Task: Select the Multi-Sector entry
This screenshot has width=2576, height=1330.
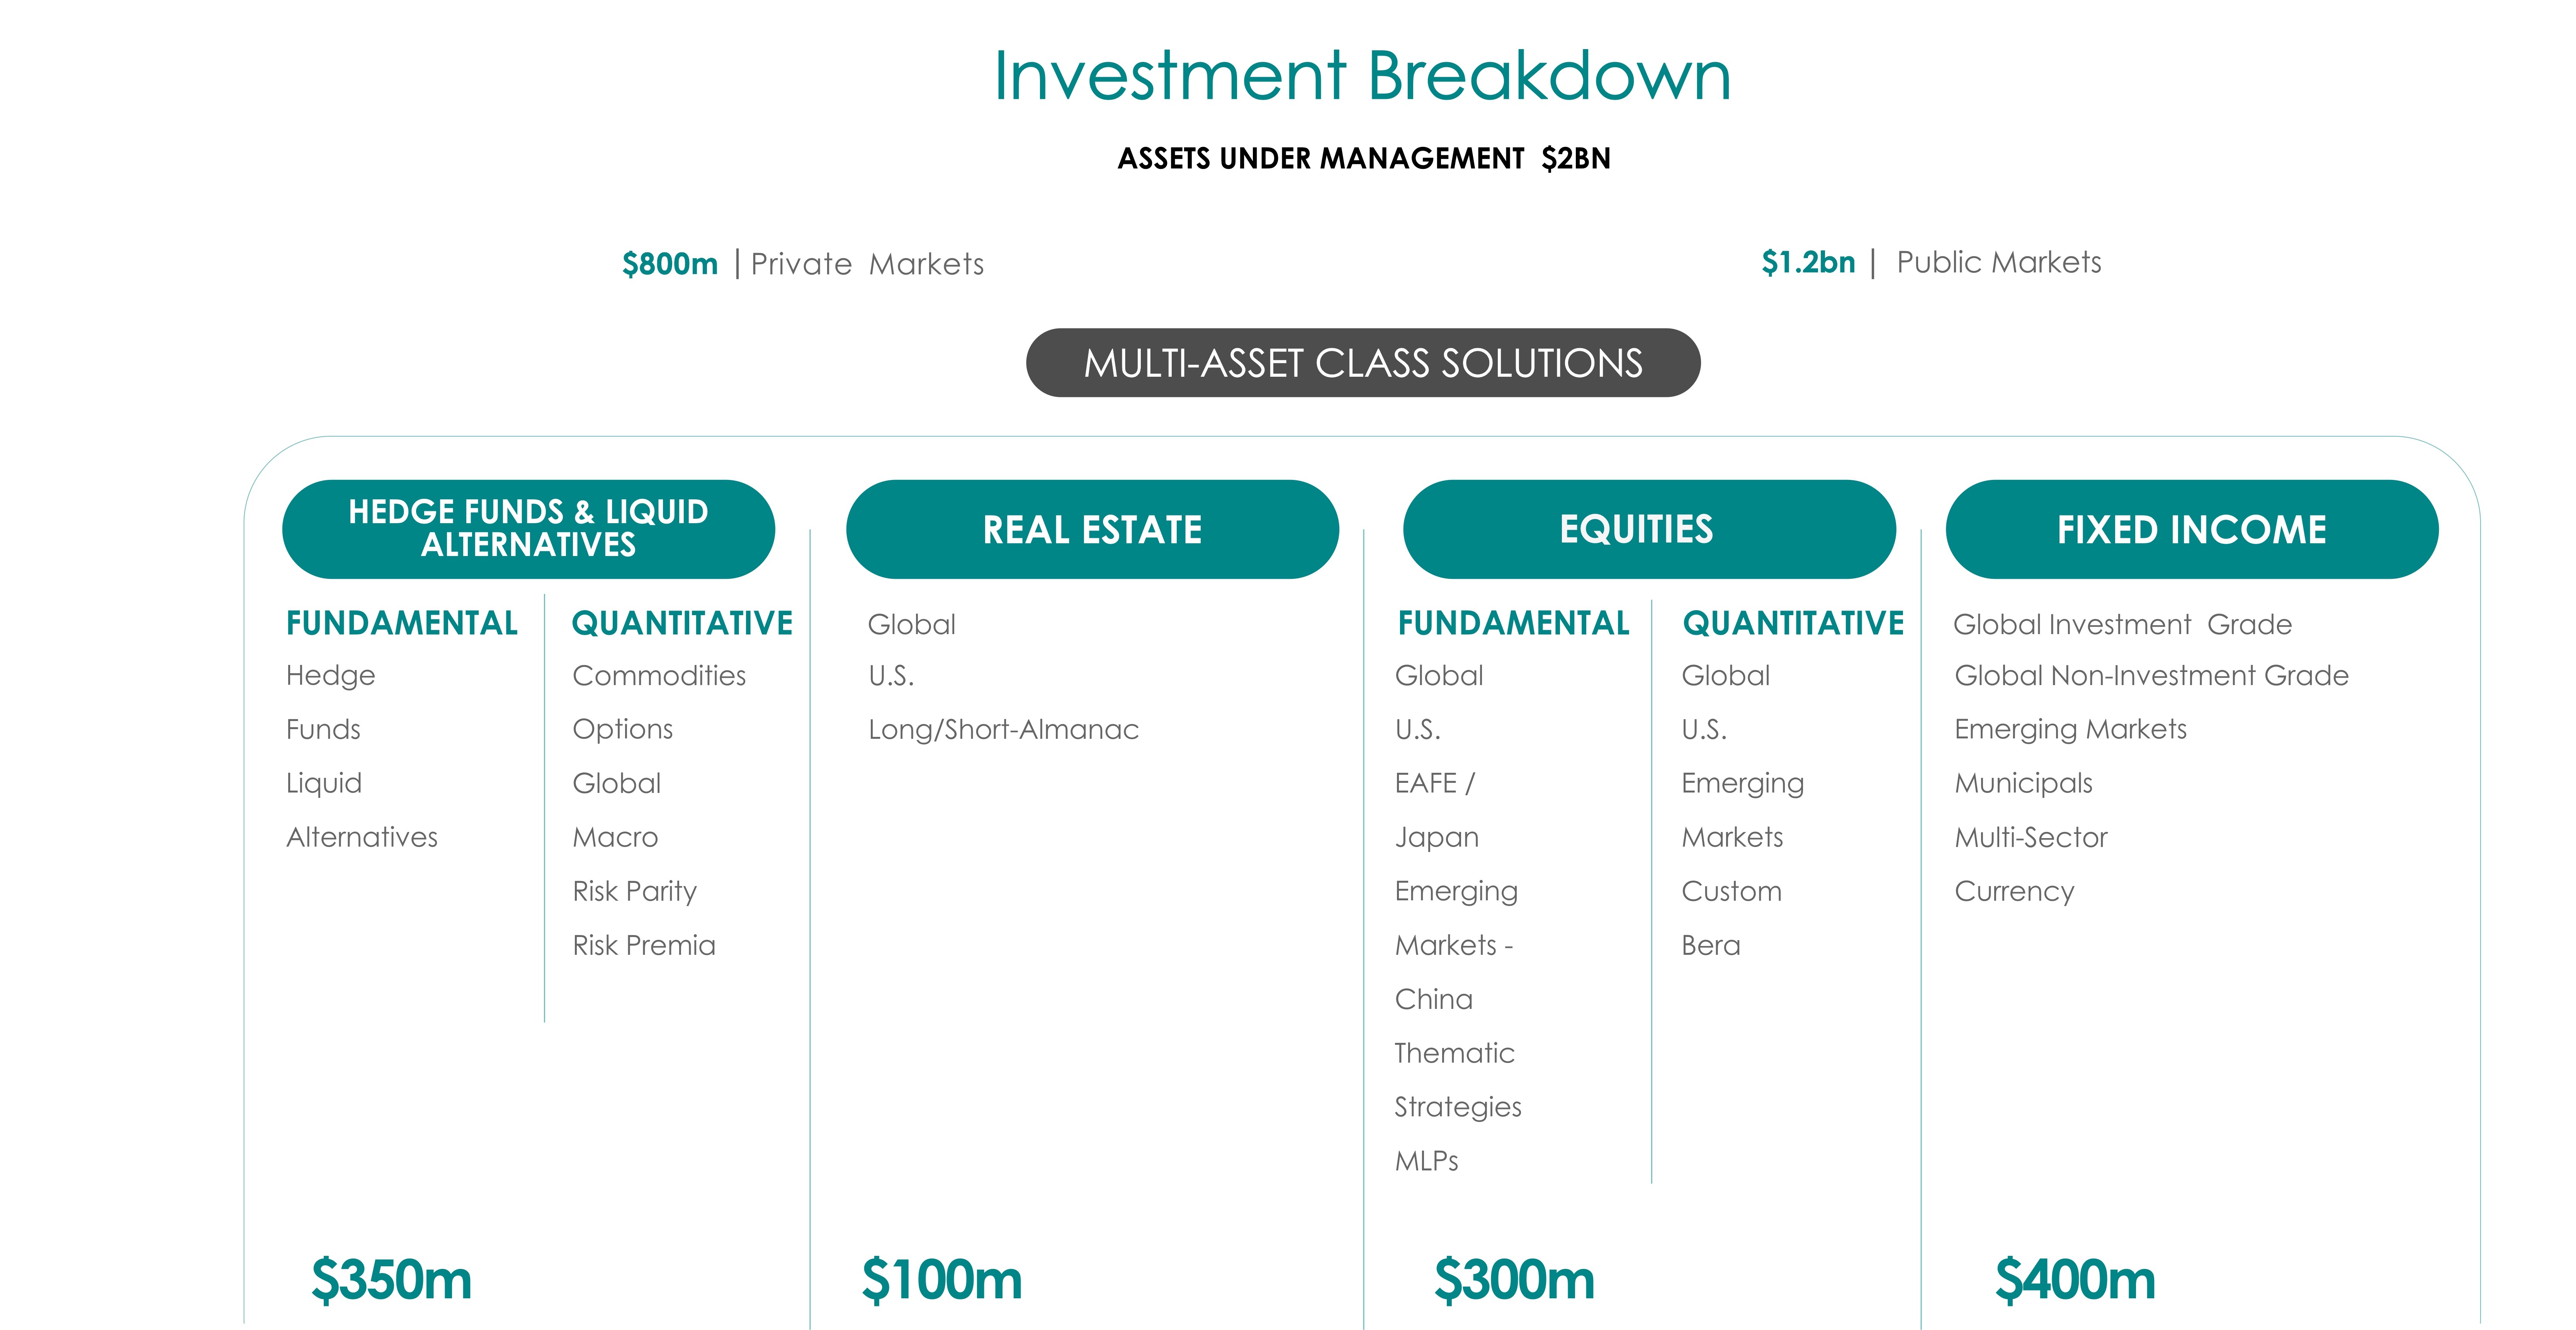Action: (2030, 837)
